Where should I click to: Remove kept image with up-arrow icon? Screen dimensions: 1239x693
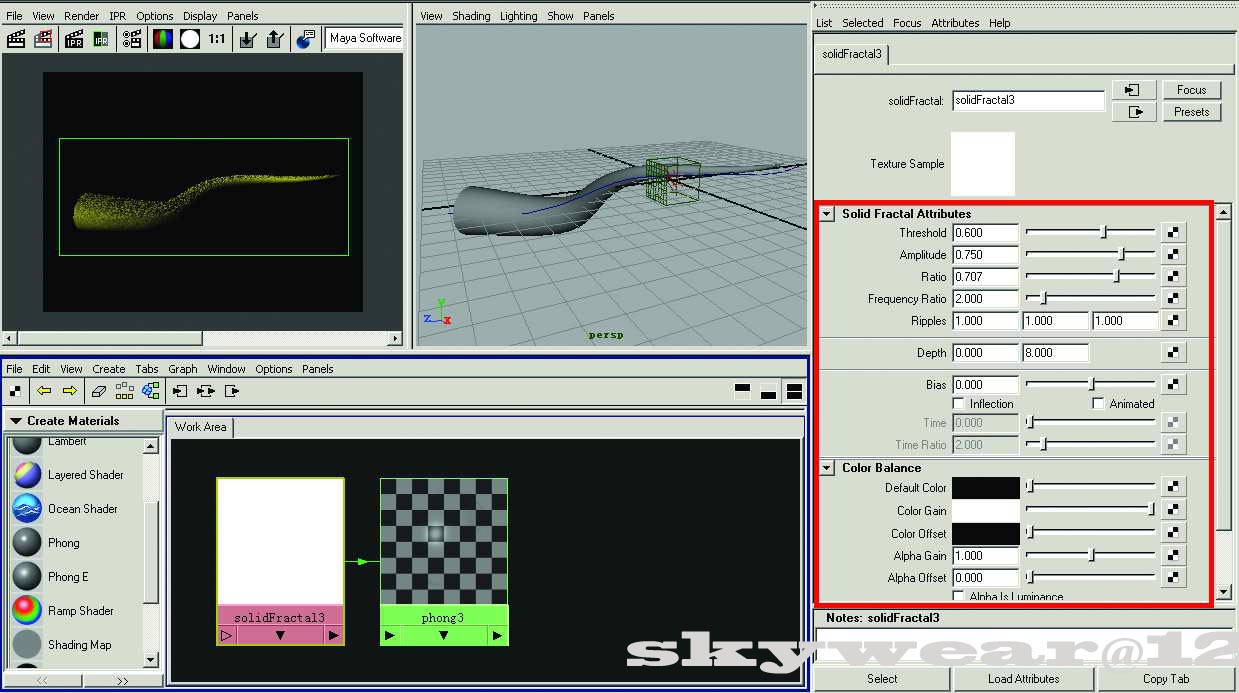[x=275, y=39]
